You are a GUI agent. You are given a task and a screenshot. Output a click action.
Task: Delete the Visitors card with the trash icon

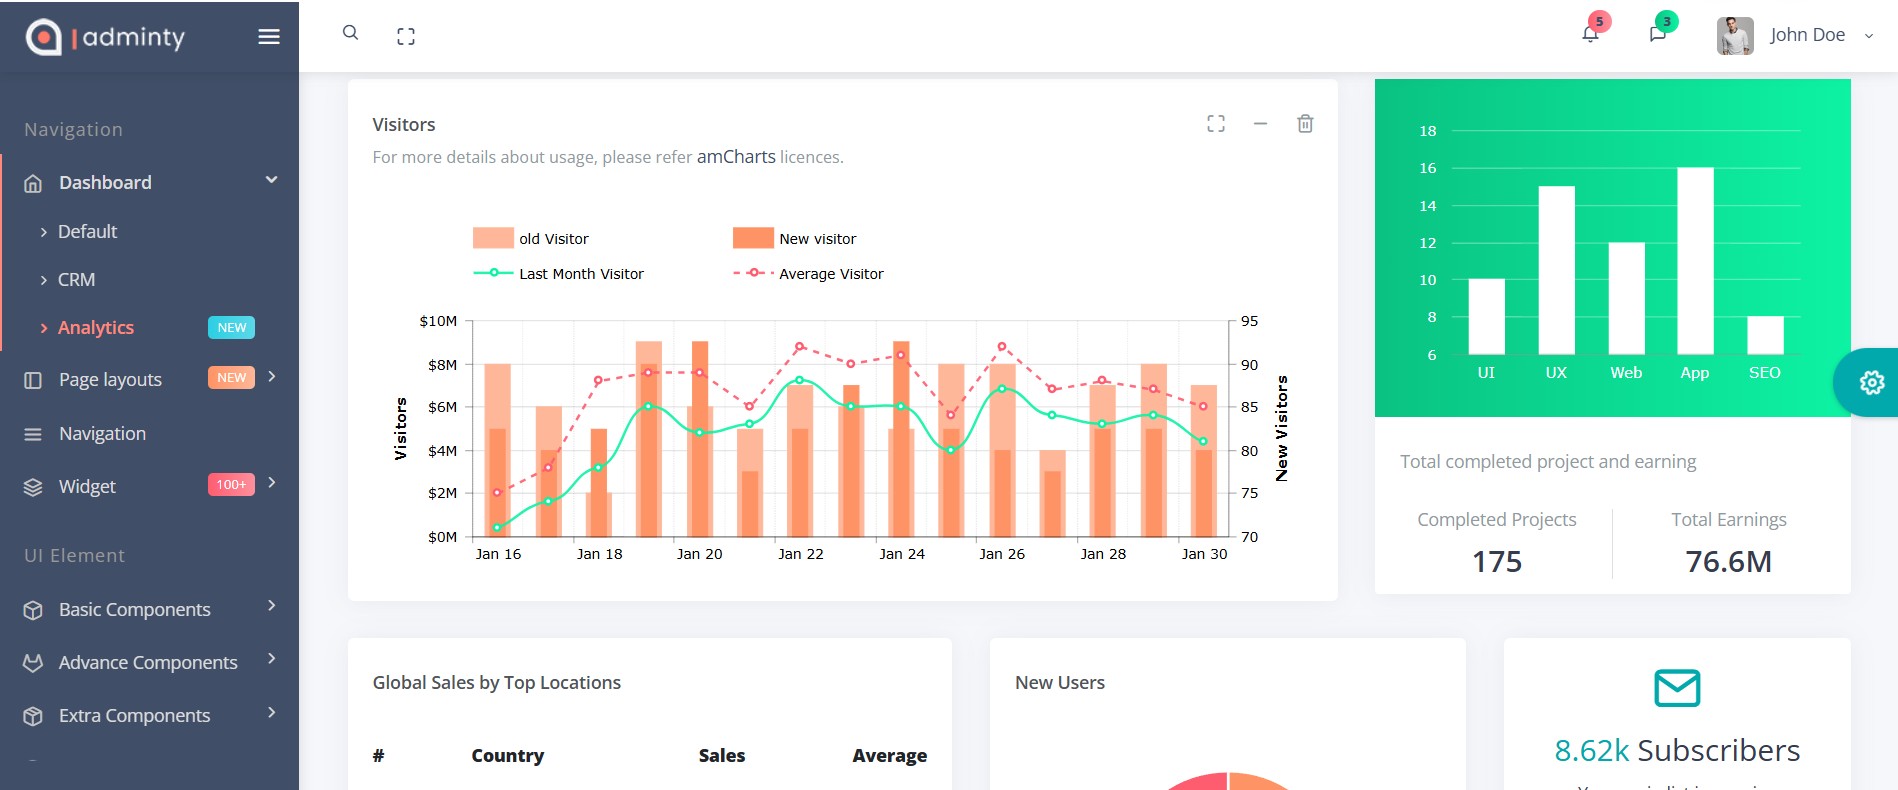[1305, 124]
